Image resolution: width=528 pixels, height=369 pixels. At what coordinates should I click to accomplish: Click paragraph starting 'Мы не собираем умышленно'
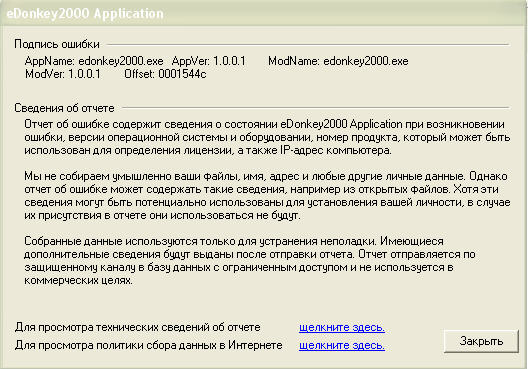click(267, 196)
